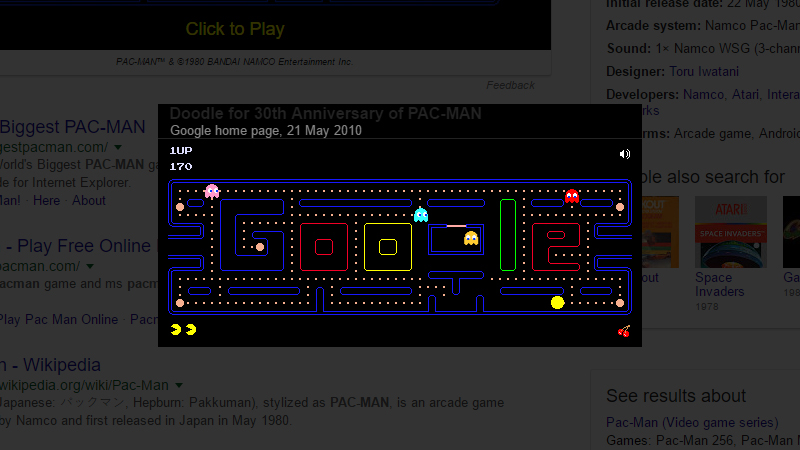Click the first remaining life icon
800x450 pixels.
tap(176, 330)
